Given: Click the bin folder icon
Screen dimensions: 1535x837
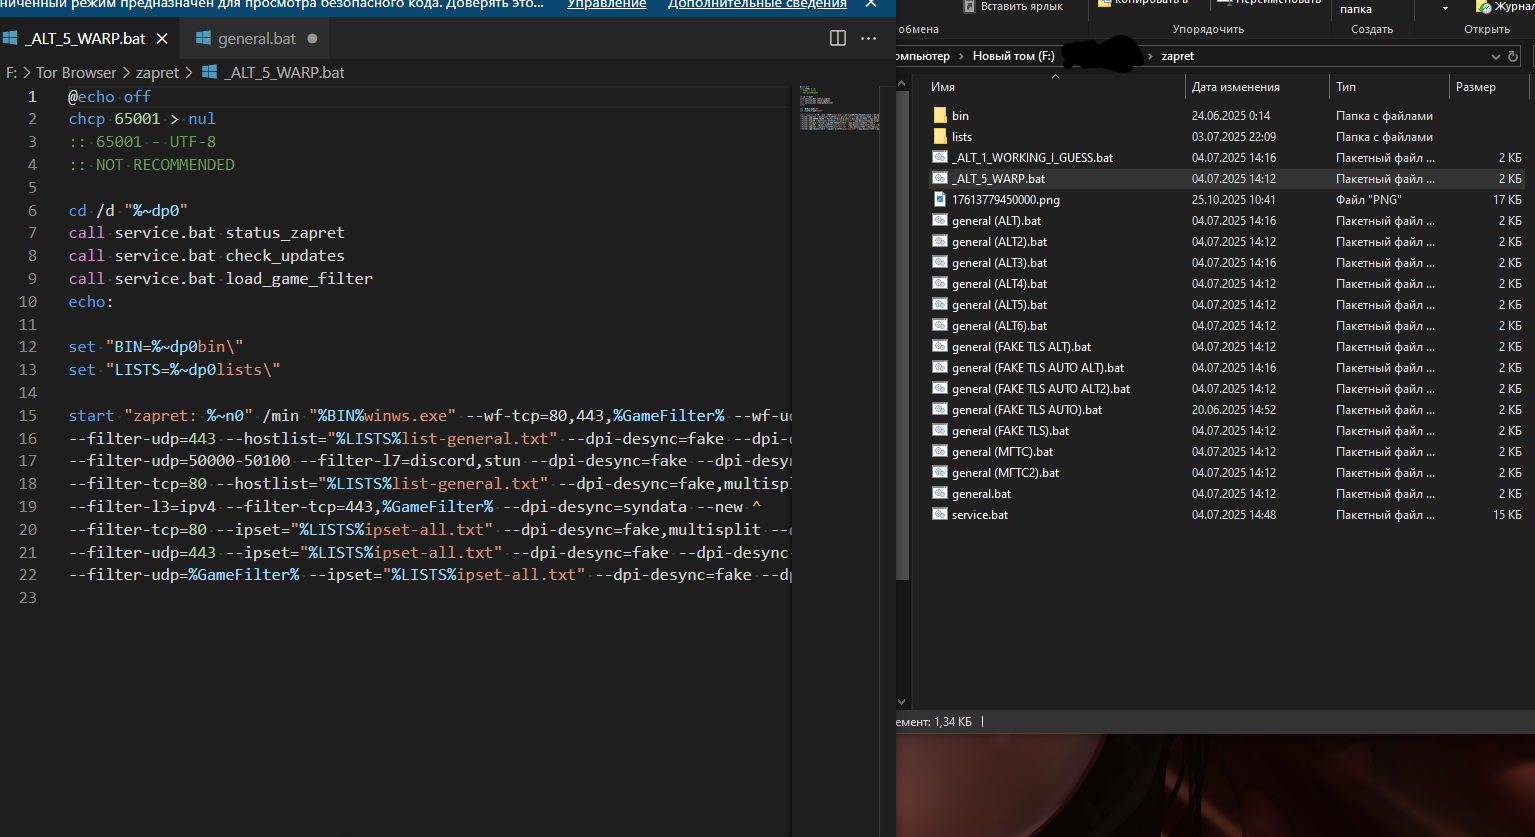Looking at the screenshot, I should (940, 116).
